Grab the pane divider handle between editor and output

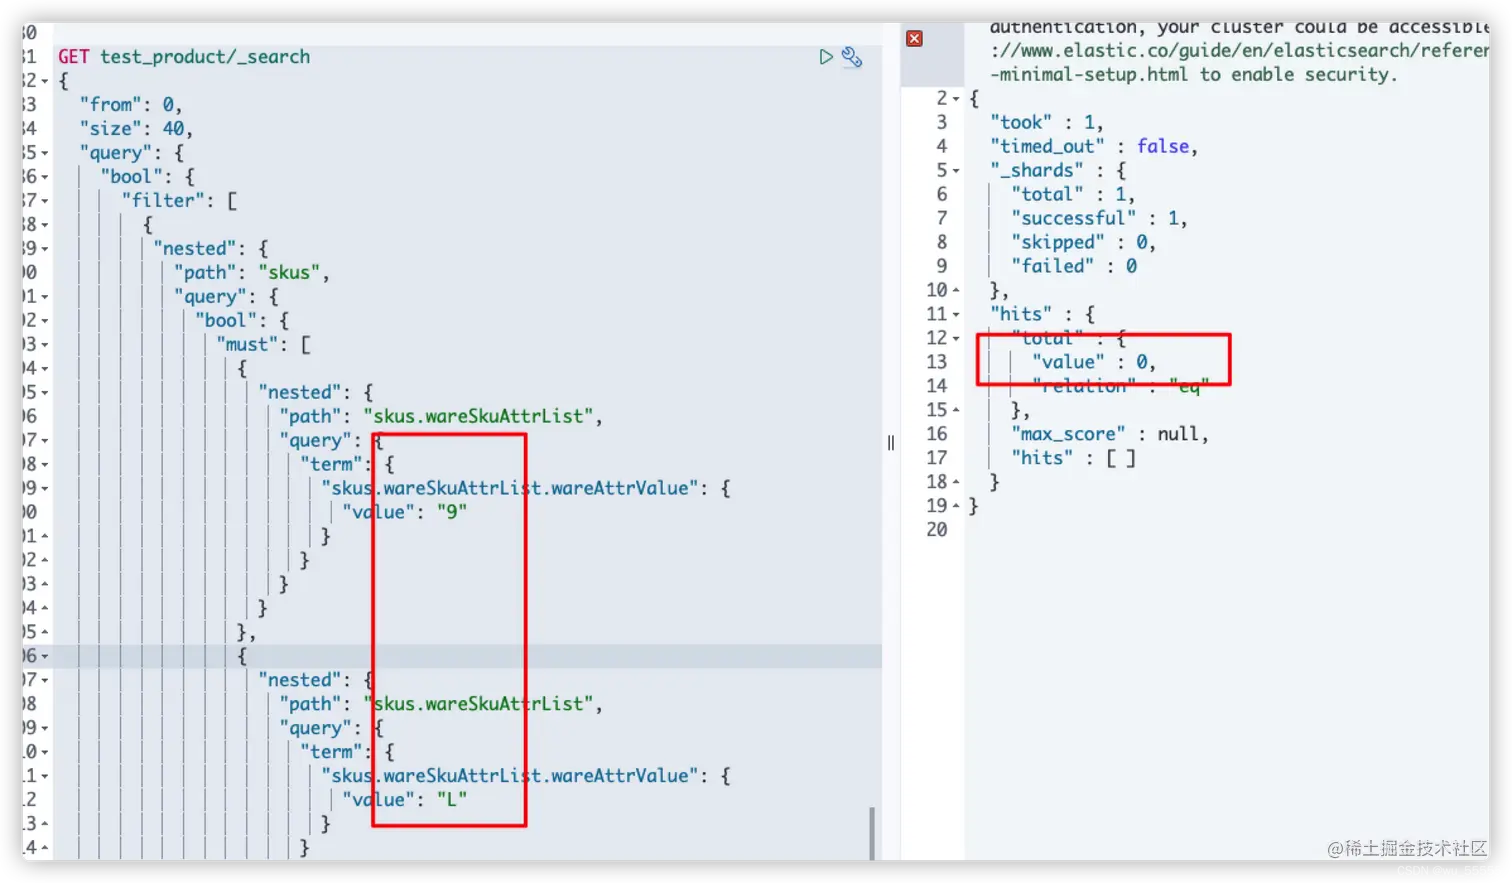coord(890,442)
